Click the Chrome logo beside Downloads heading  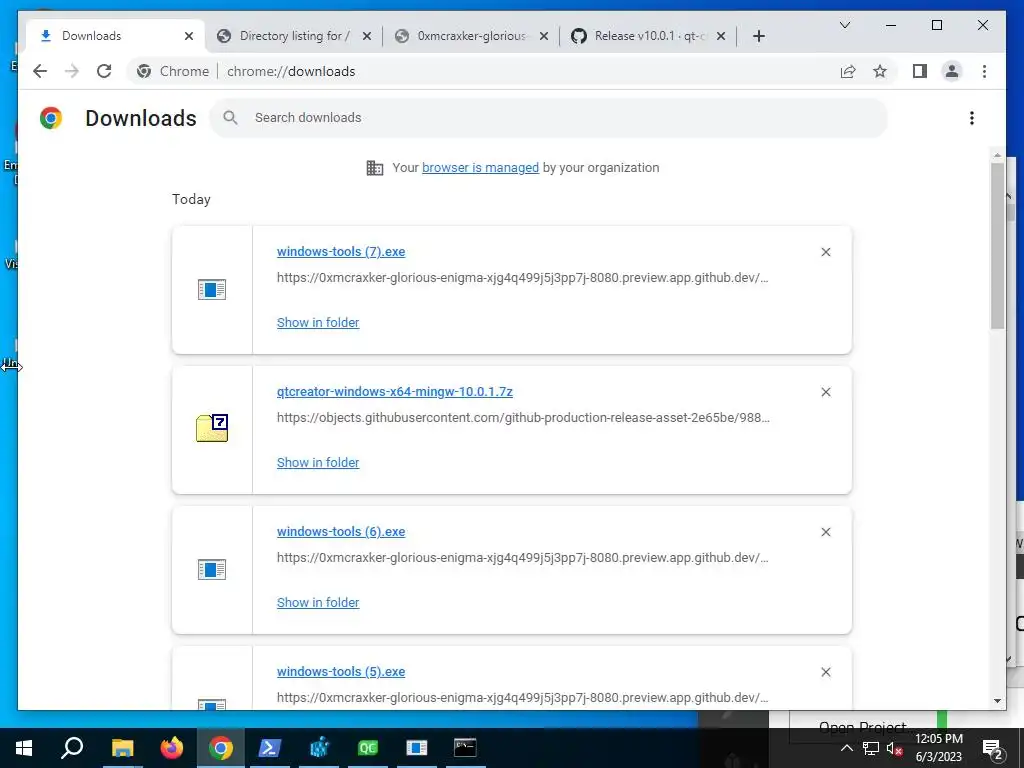[x=51, y=118]
